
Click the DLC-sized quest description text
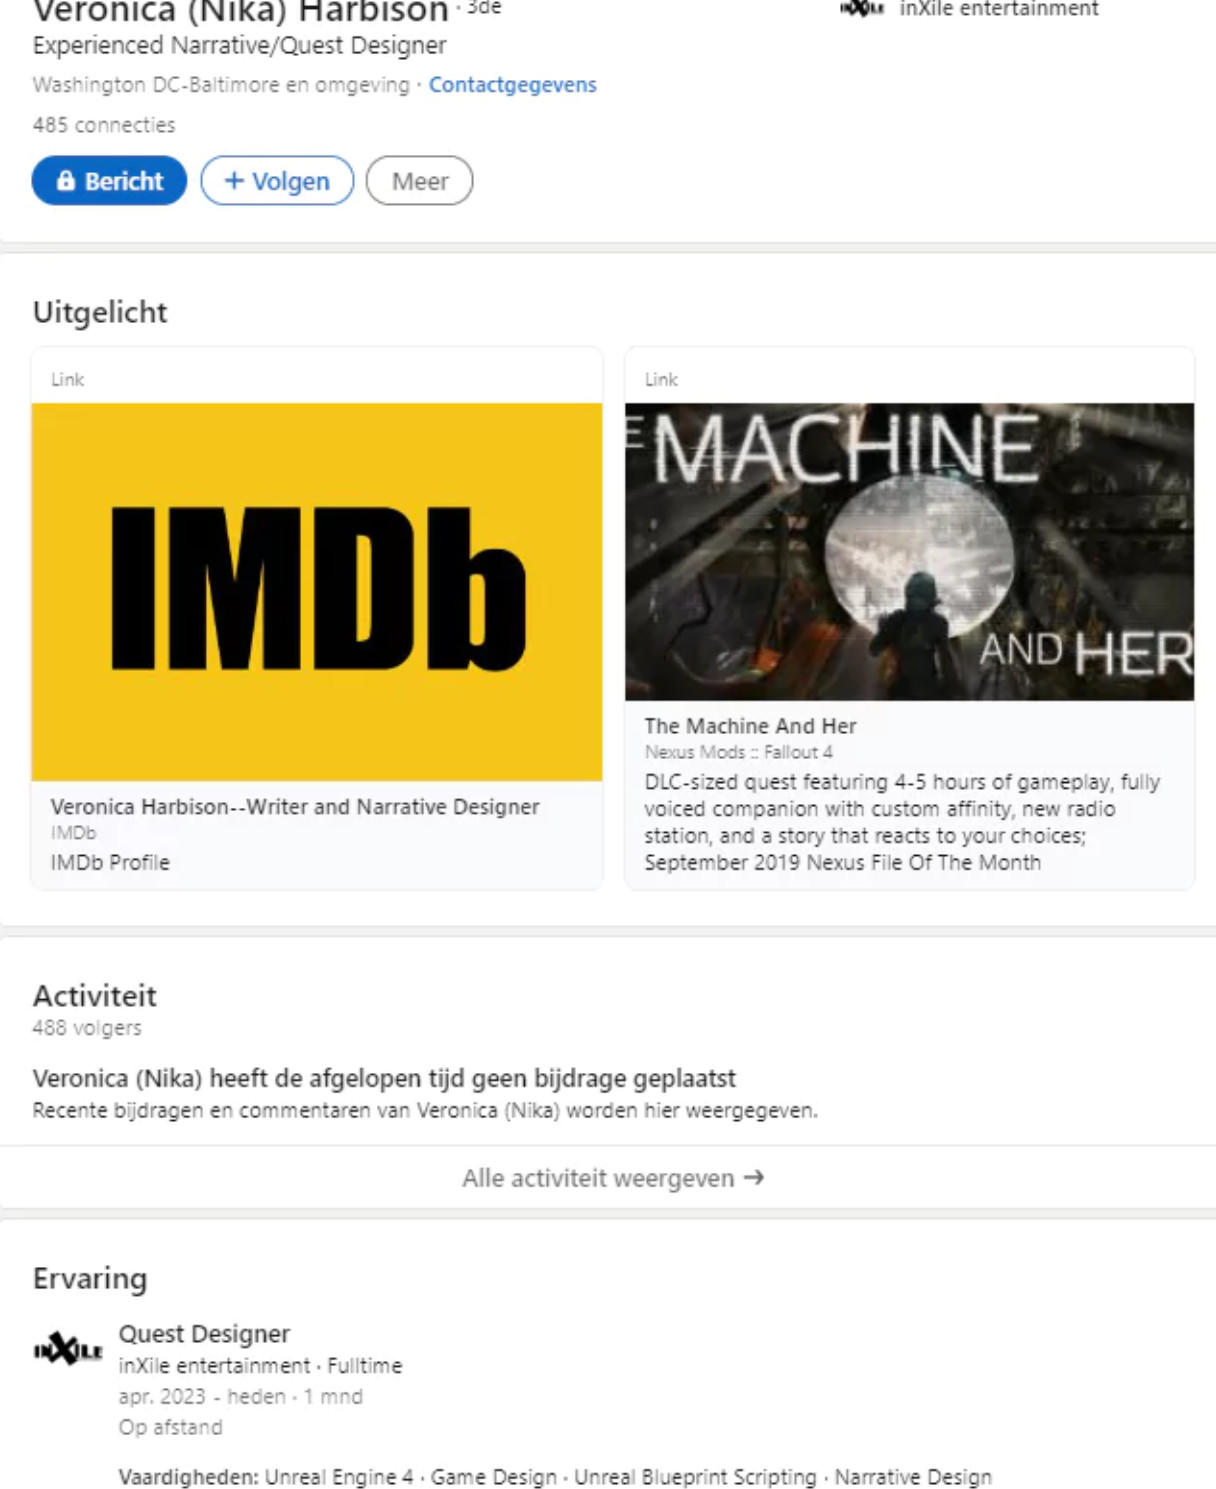902,822
